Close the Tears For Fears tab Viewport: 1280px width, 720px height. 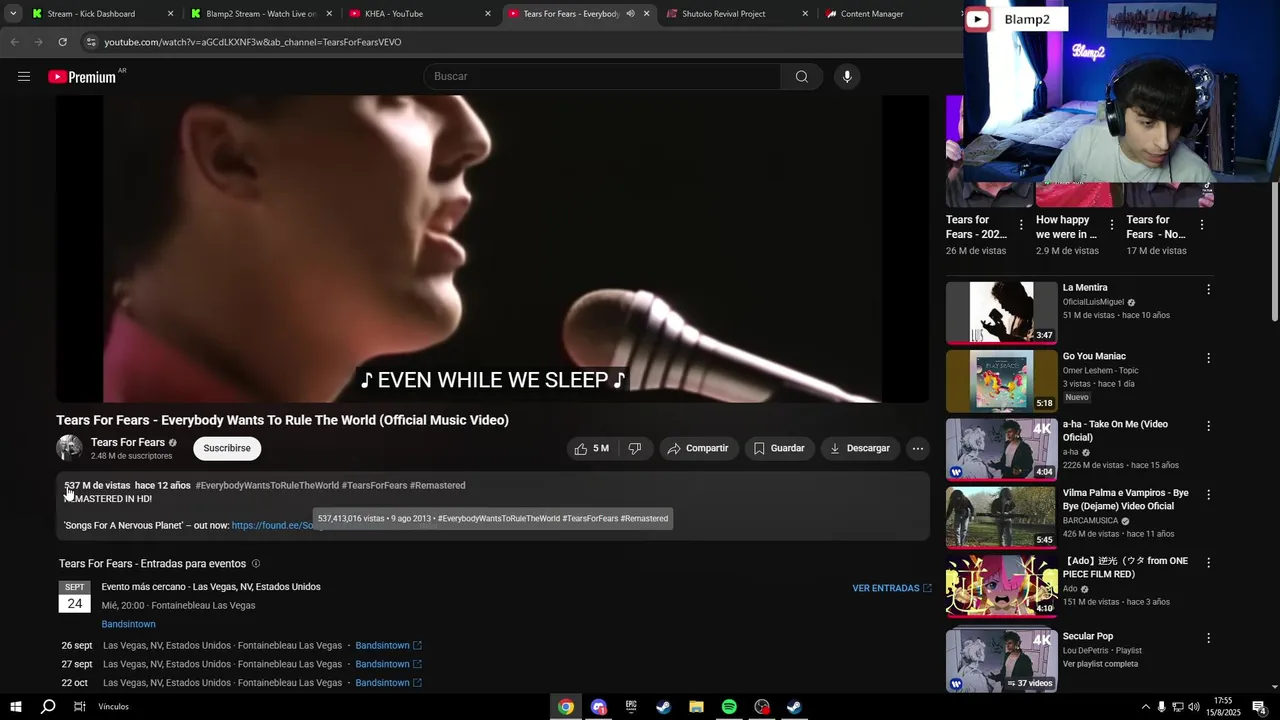pos(647,14)
